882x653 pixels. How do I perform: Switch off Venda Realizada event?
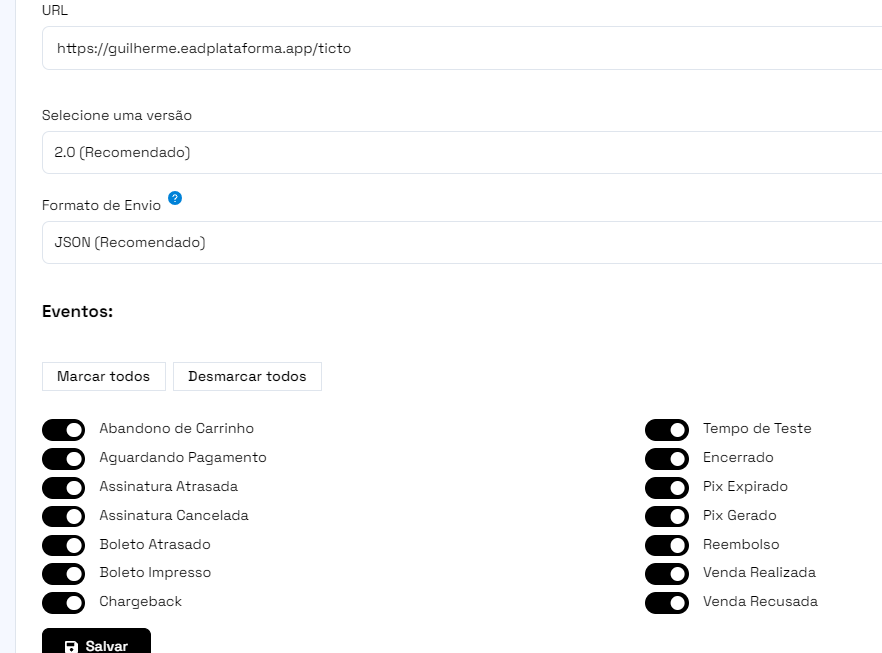point(667,574)
